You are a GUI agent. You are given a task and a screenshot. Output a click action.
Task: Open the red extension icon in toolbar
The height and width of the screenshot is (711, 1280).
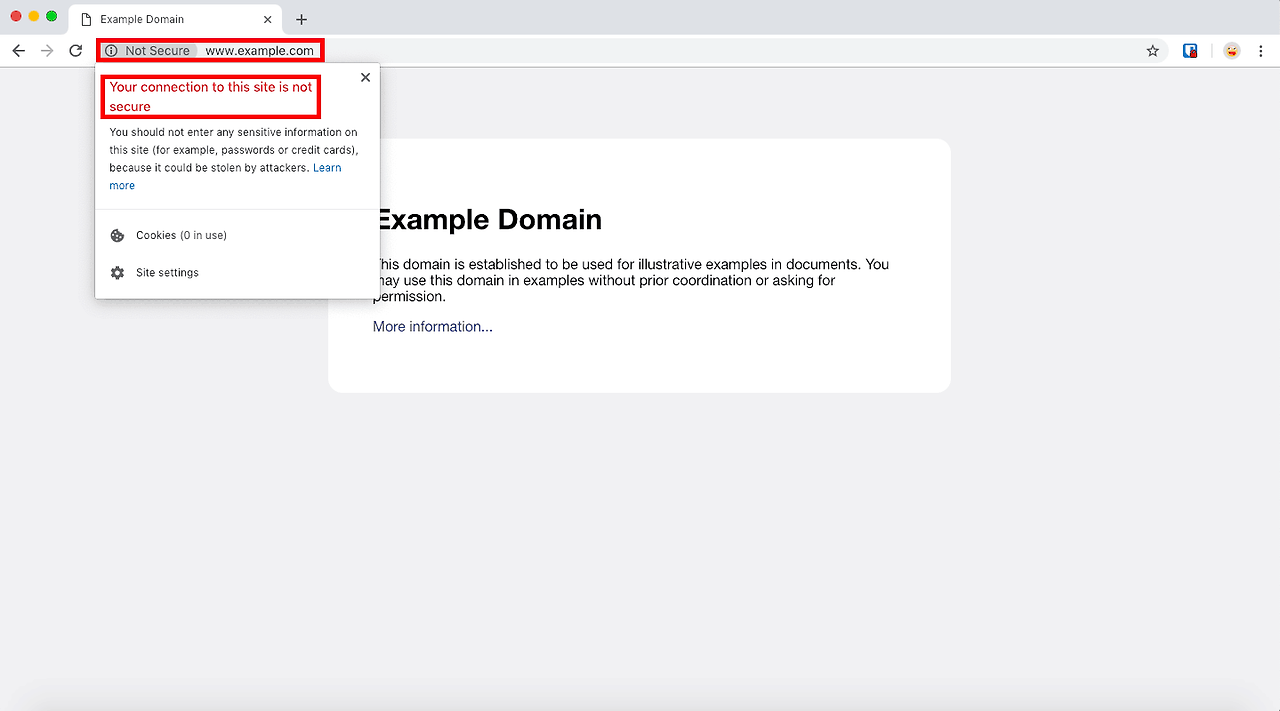pyautogui.click(x=1190, y=51)
